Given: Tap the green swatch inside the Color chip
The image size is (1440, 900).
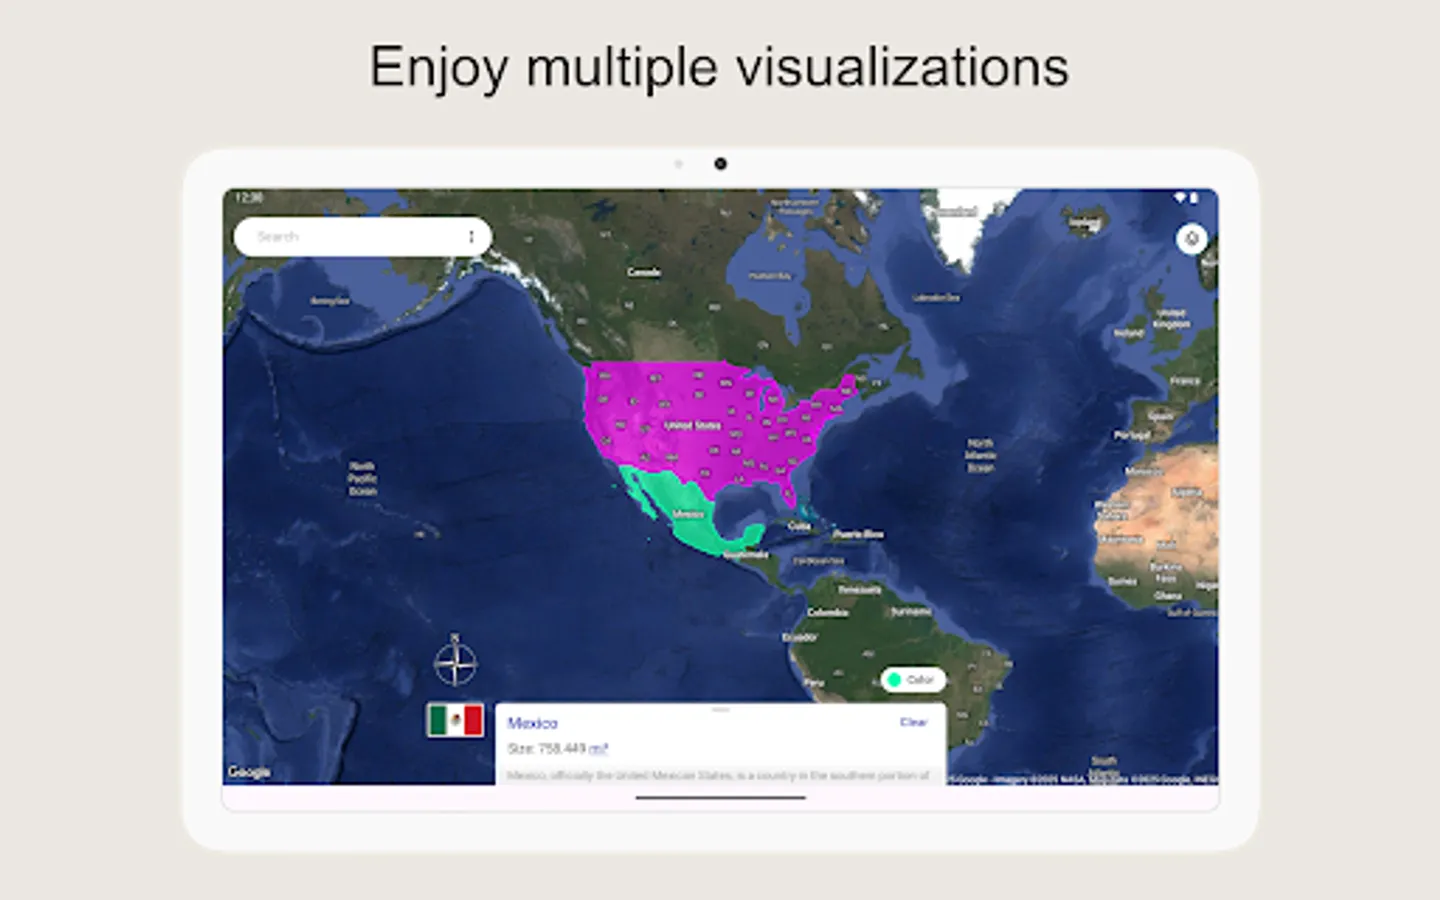Looking at the screenshot, I should pos(896,680).
